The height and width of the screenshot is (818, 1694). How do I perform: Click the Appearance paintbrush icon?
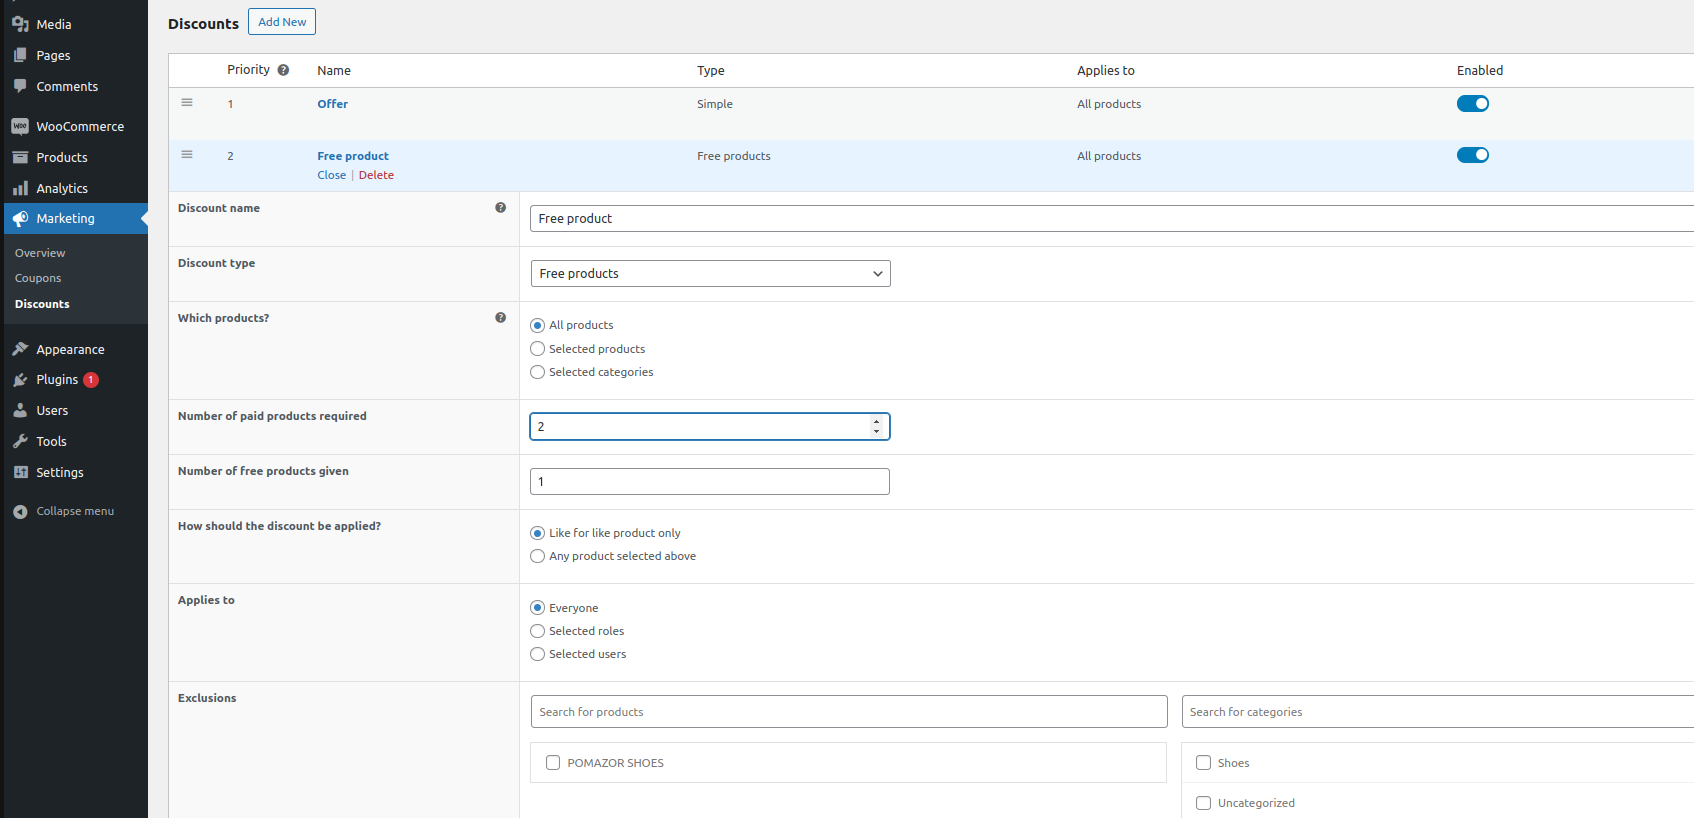coord(20,349)
